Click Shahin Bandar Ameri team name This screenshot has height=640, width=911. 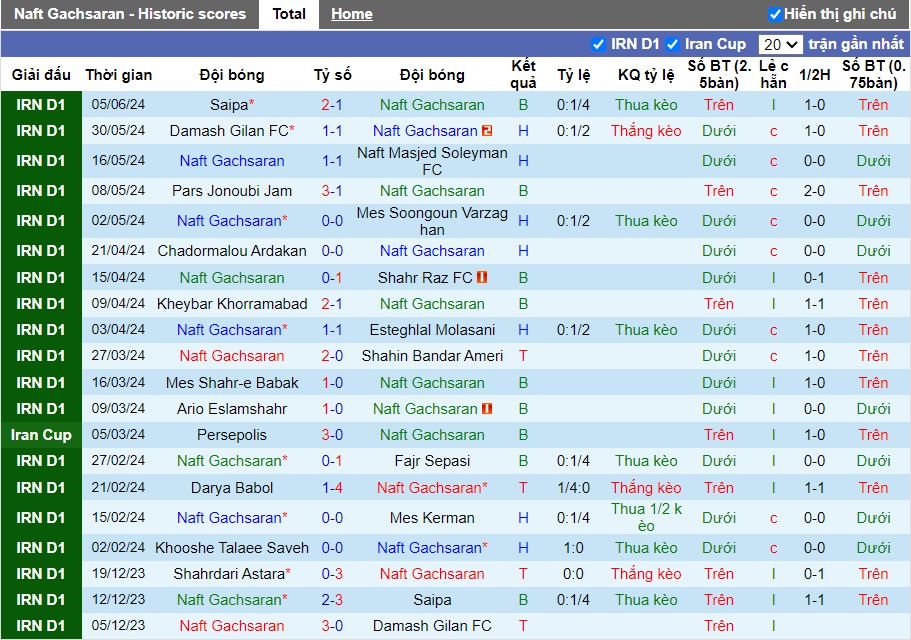point(432,356)
